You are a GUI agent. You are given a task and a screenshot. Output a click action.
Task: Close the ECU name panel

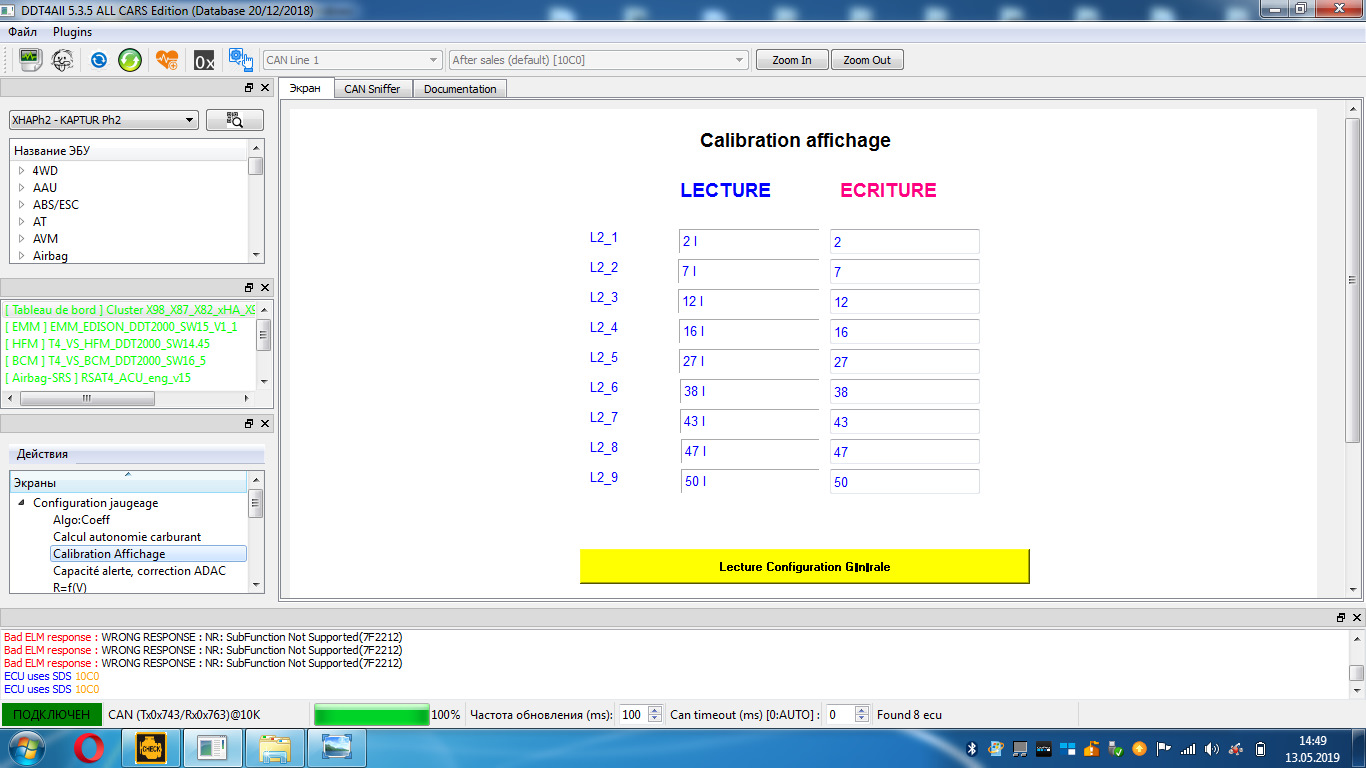265,88
